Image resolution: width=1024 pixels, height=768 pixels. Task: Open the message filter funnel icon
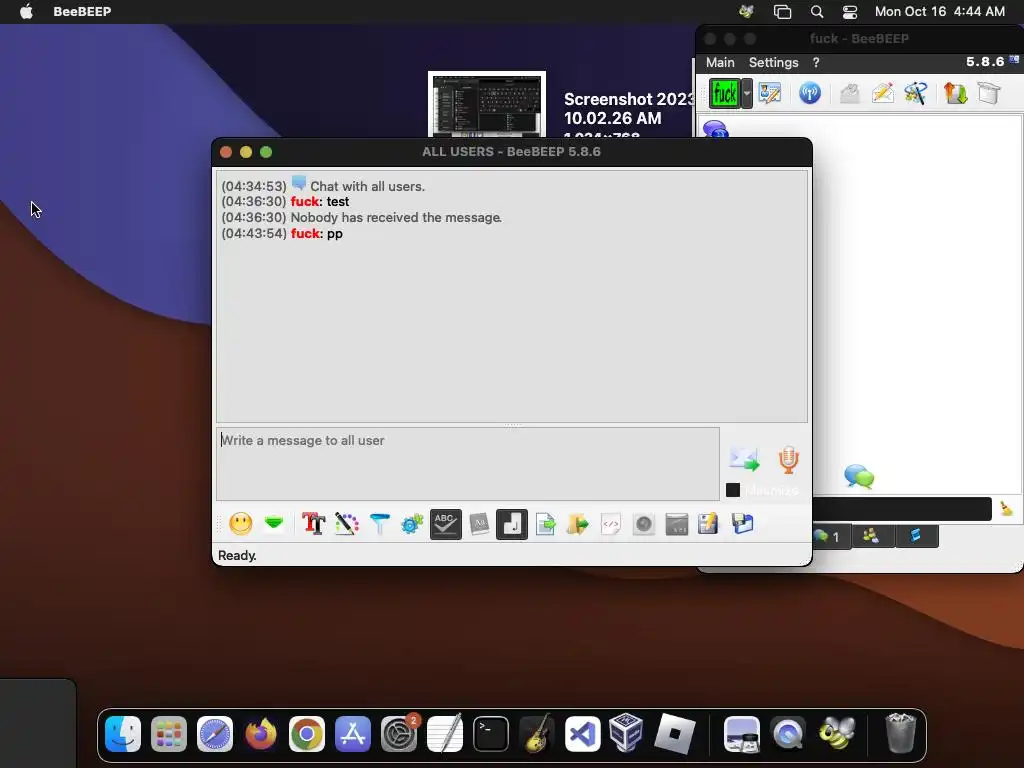379,524
